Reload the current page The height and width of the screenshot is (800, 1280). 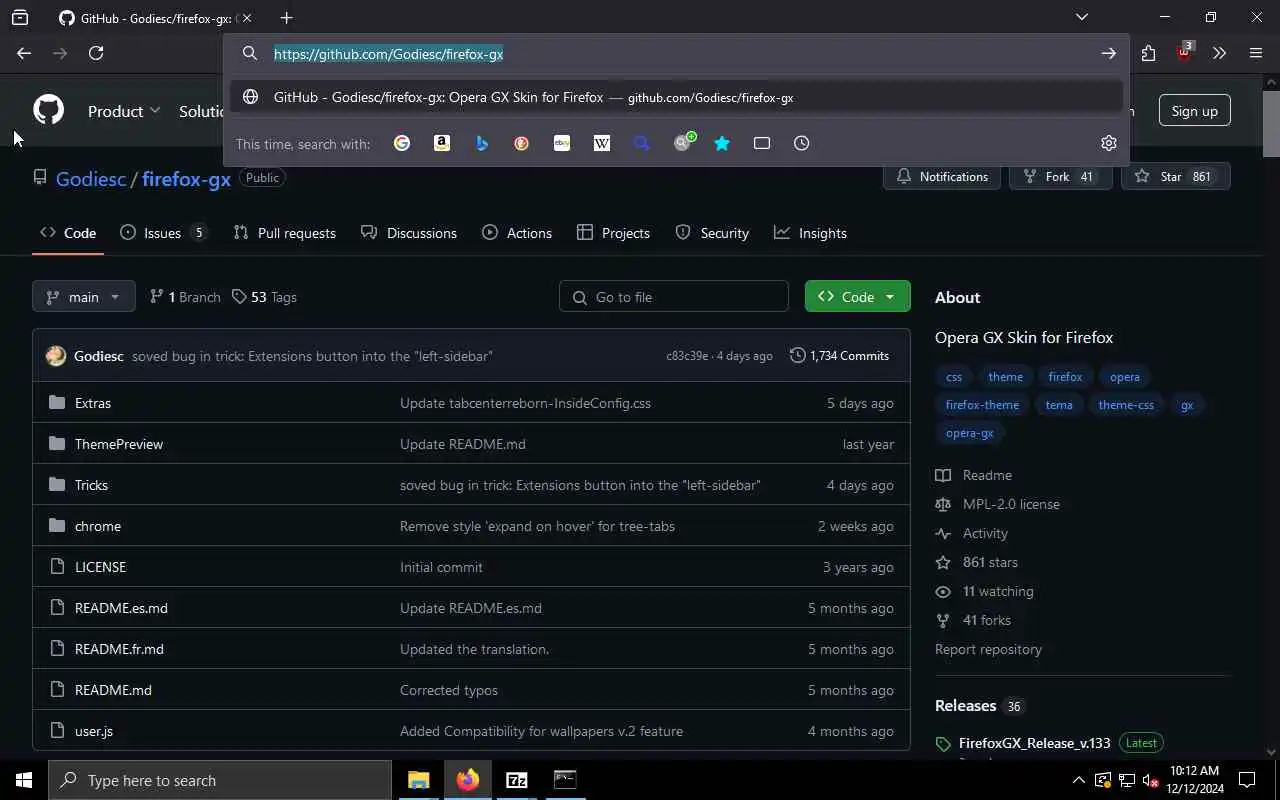[x=96, y=53]
